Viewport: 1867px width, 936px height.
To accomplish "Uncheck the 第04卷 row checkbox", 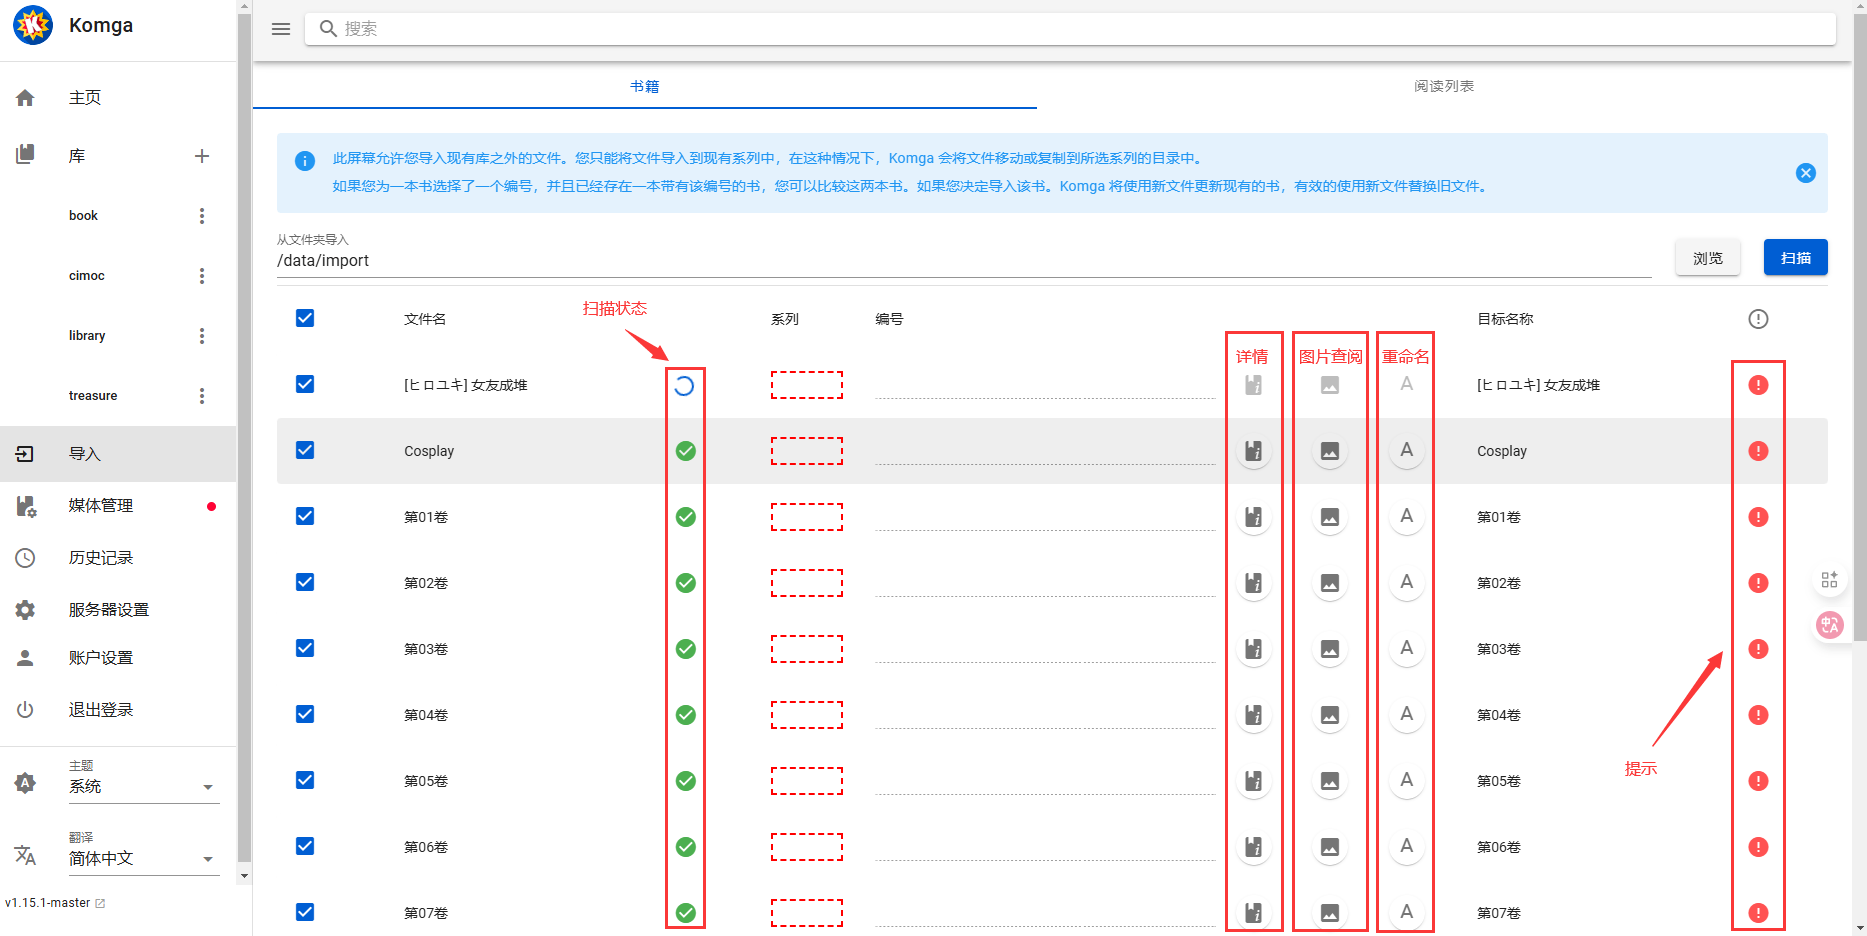I will click(x=305, y=714).
